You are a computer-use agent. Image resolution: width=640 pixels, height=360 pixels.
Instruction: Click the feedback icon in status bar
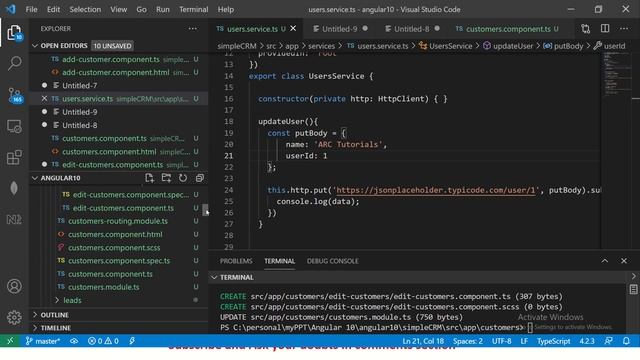[x=609, y=341]
